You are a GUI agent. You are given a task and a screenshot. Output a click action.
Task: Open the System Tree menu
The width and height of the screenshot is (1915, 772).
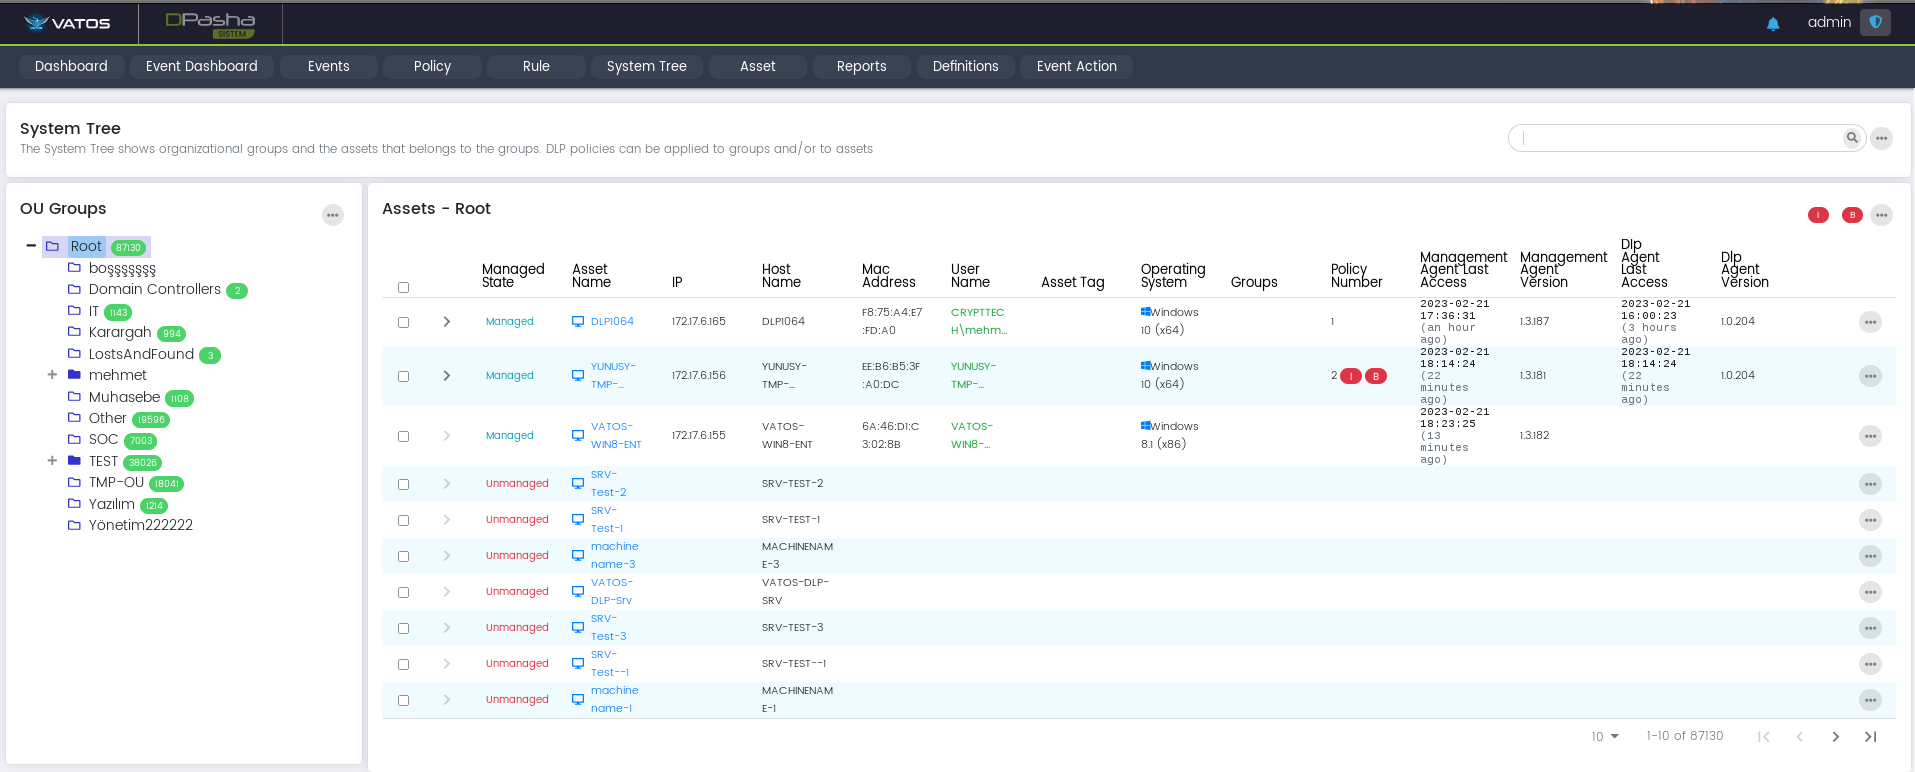pyautogui.click(x=646, y=66)
